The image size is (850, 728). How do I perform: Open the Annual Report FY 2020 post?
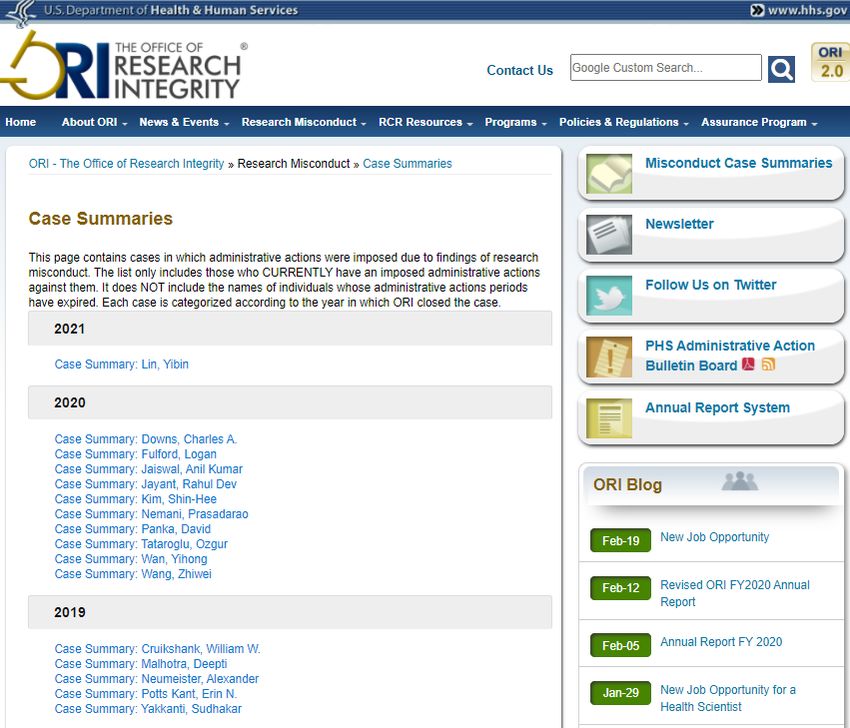(x=721, y=642)
